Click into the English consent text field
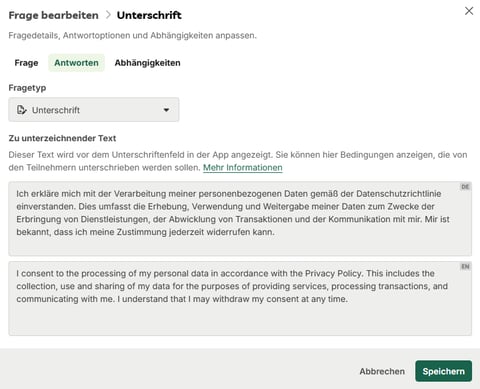The image size is (480, 389). coord(240,298)
